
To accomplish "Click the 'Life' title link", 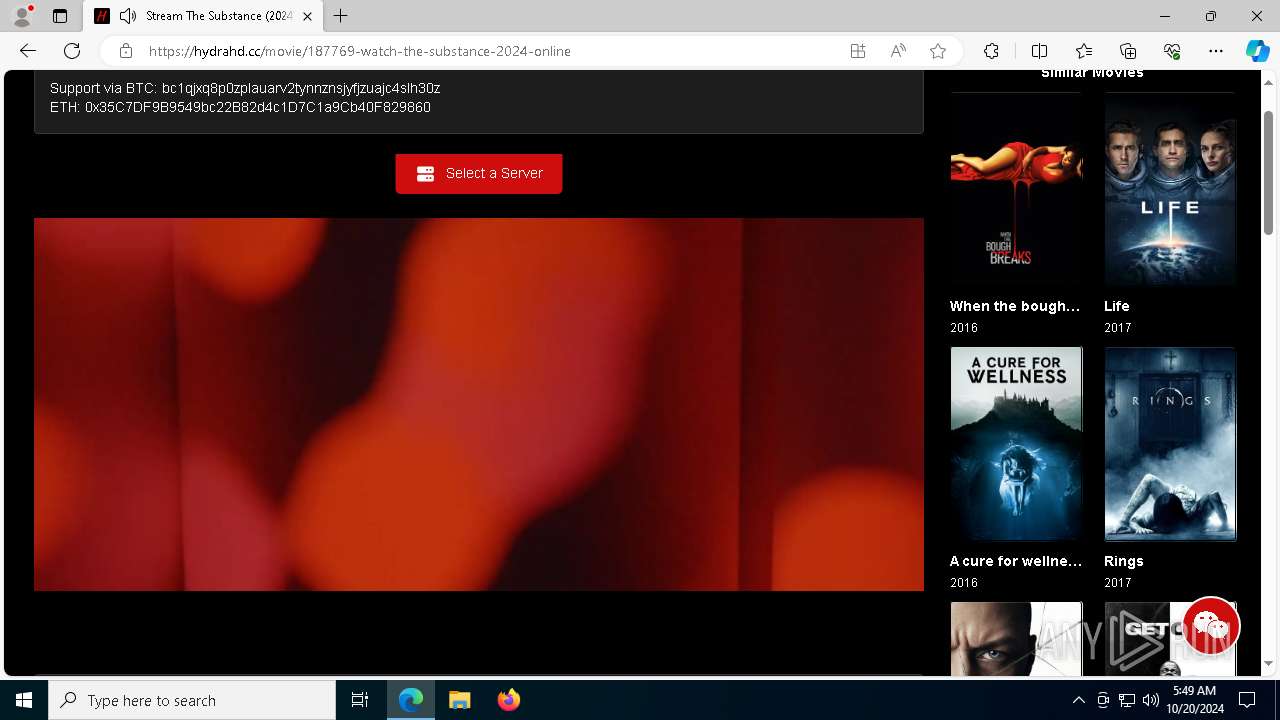I will [x=1117, y=306].
